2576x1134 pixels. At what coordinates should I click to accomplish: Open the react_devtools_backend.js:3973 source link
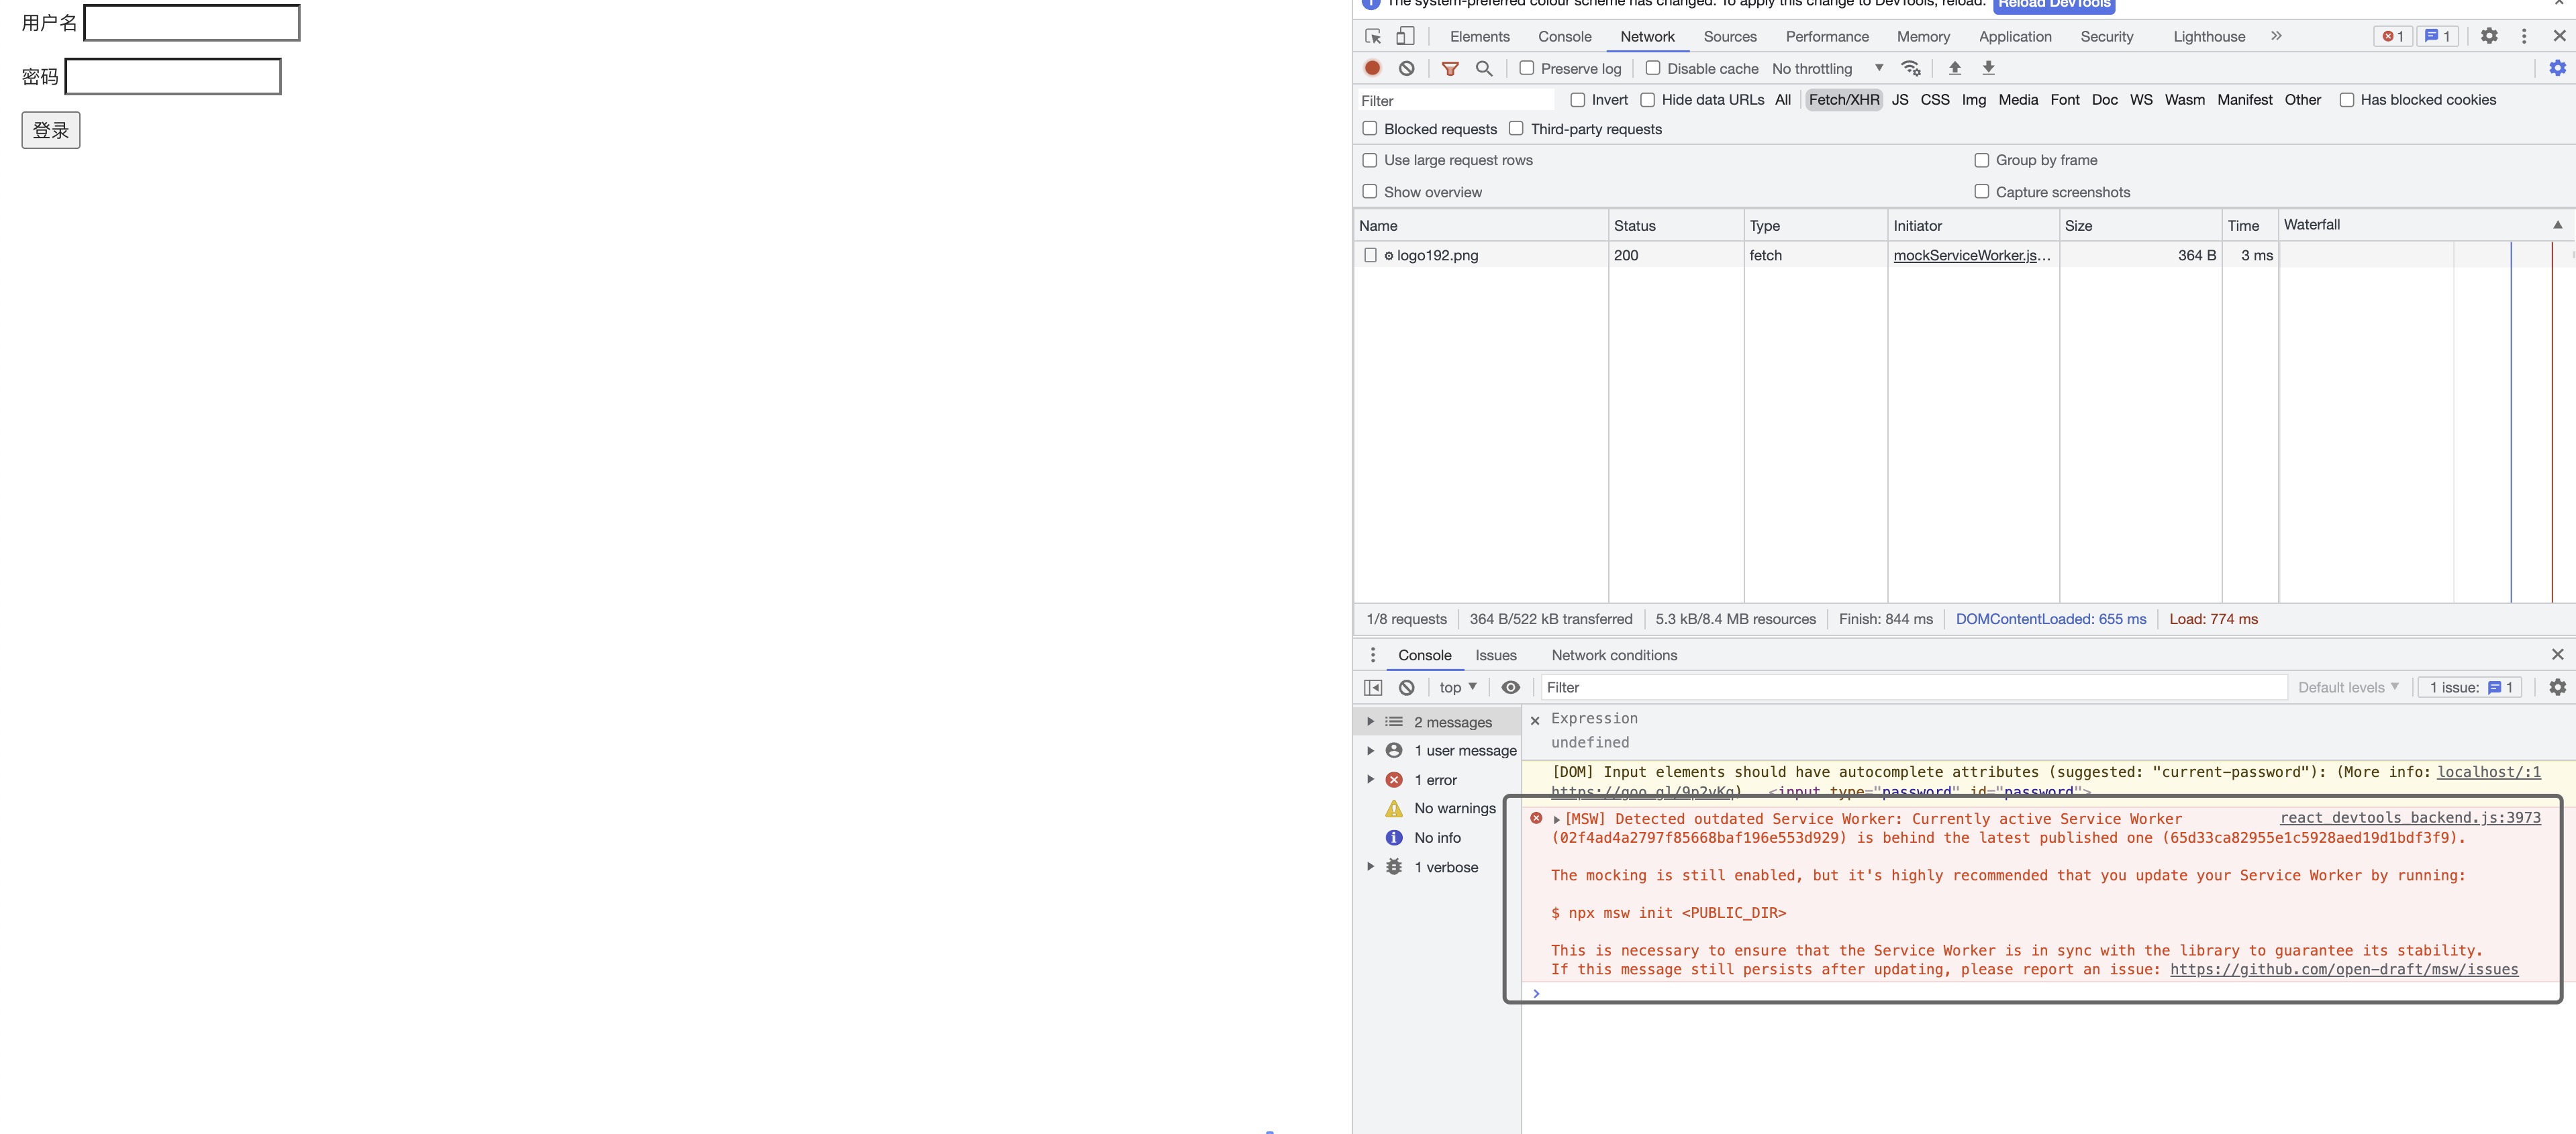[2409, 818]
